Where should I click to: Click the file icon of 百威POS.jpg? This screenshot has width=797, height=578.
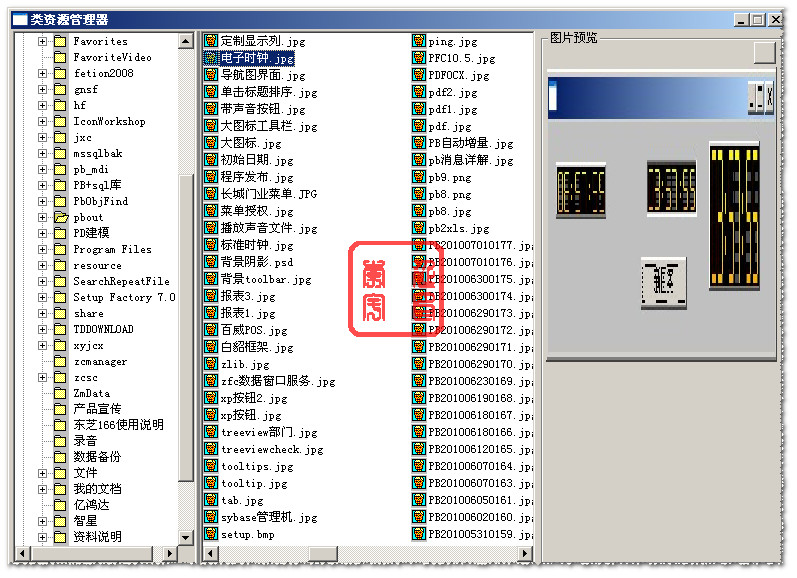(211, 330)
